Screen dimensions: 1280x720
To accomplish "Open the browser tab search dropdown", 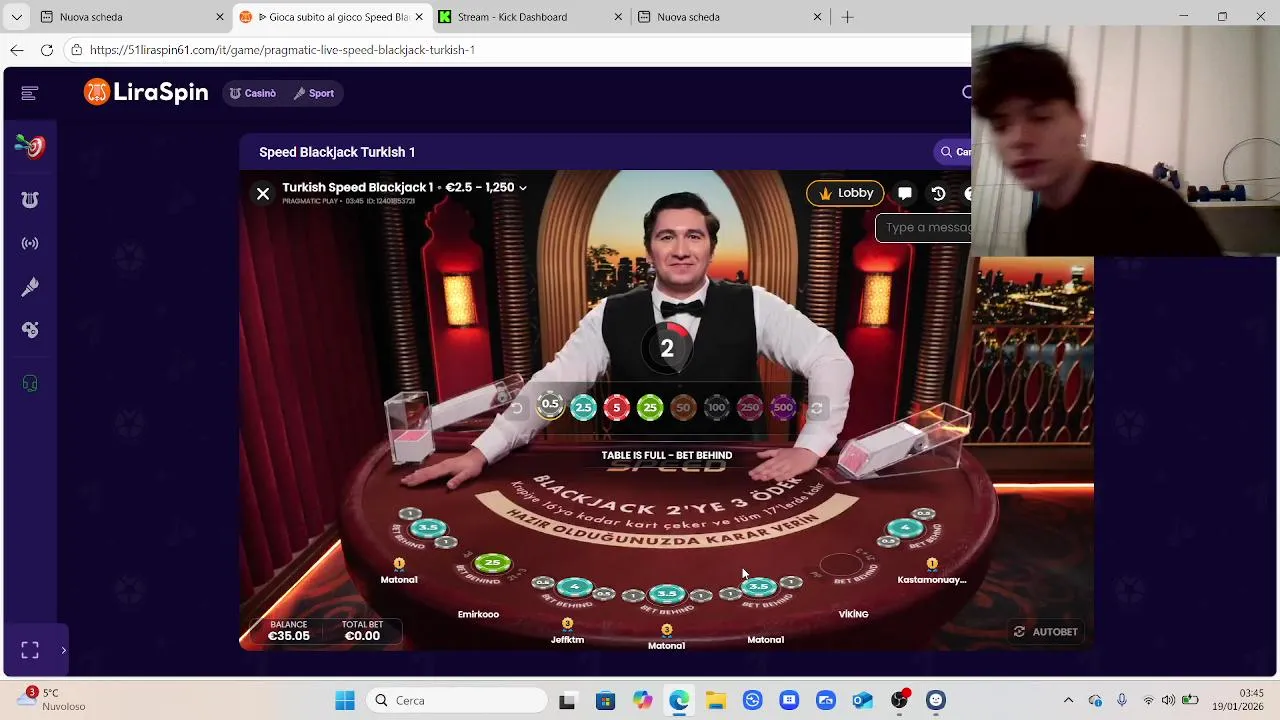I will tap(16, 17).
